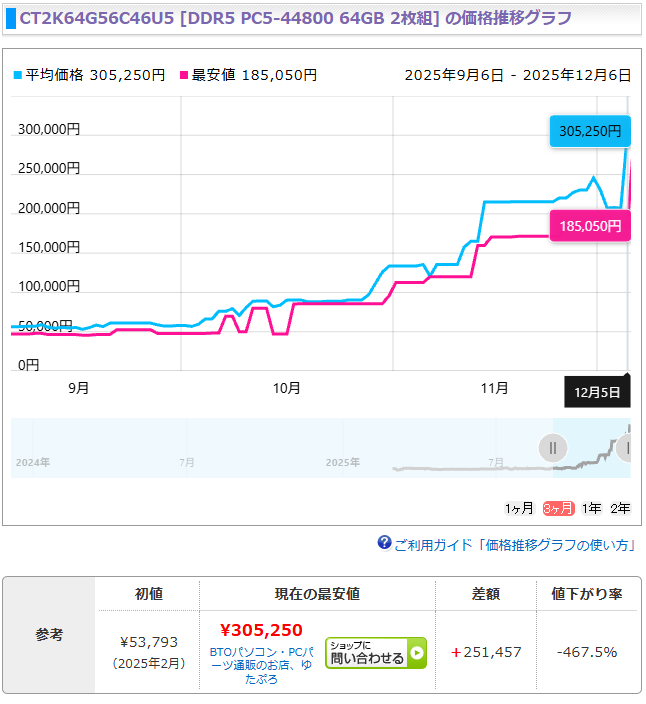Switch the graph to 1年 range
Screen dimensions: 646x704
tap(591, 508)
